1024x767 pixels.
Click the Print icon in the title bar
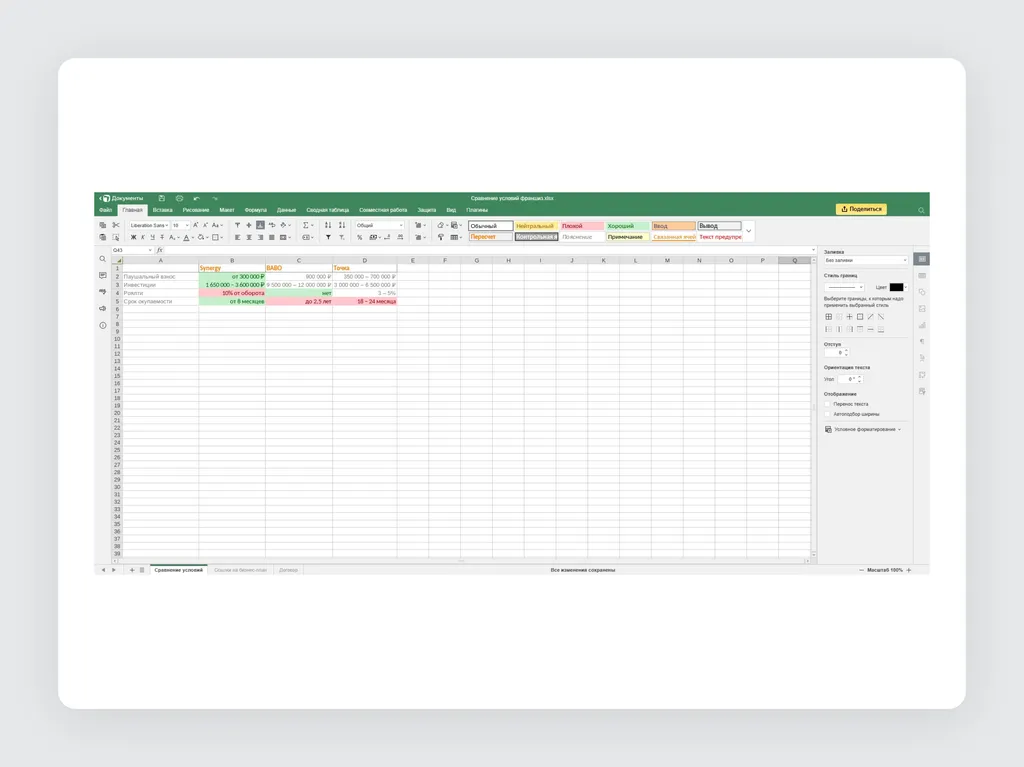click(x=179, y=198)
